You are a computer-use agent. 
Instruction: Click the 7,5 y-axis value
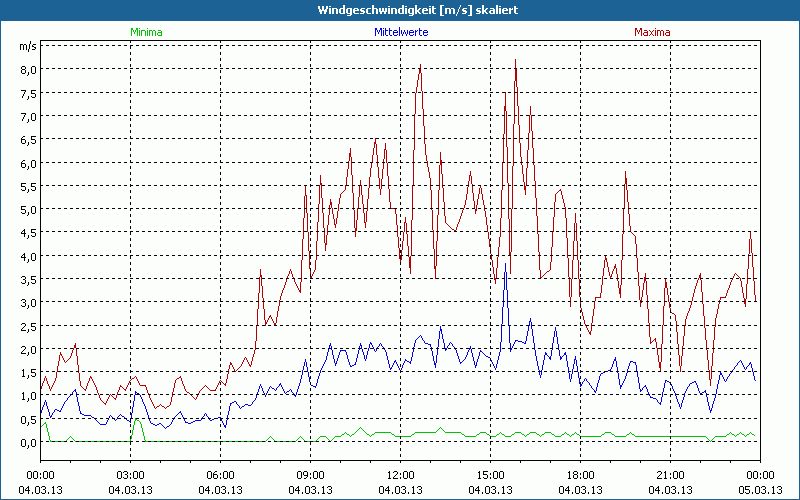tap(29, 93)
